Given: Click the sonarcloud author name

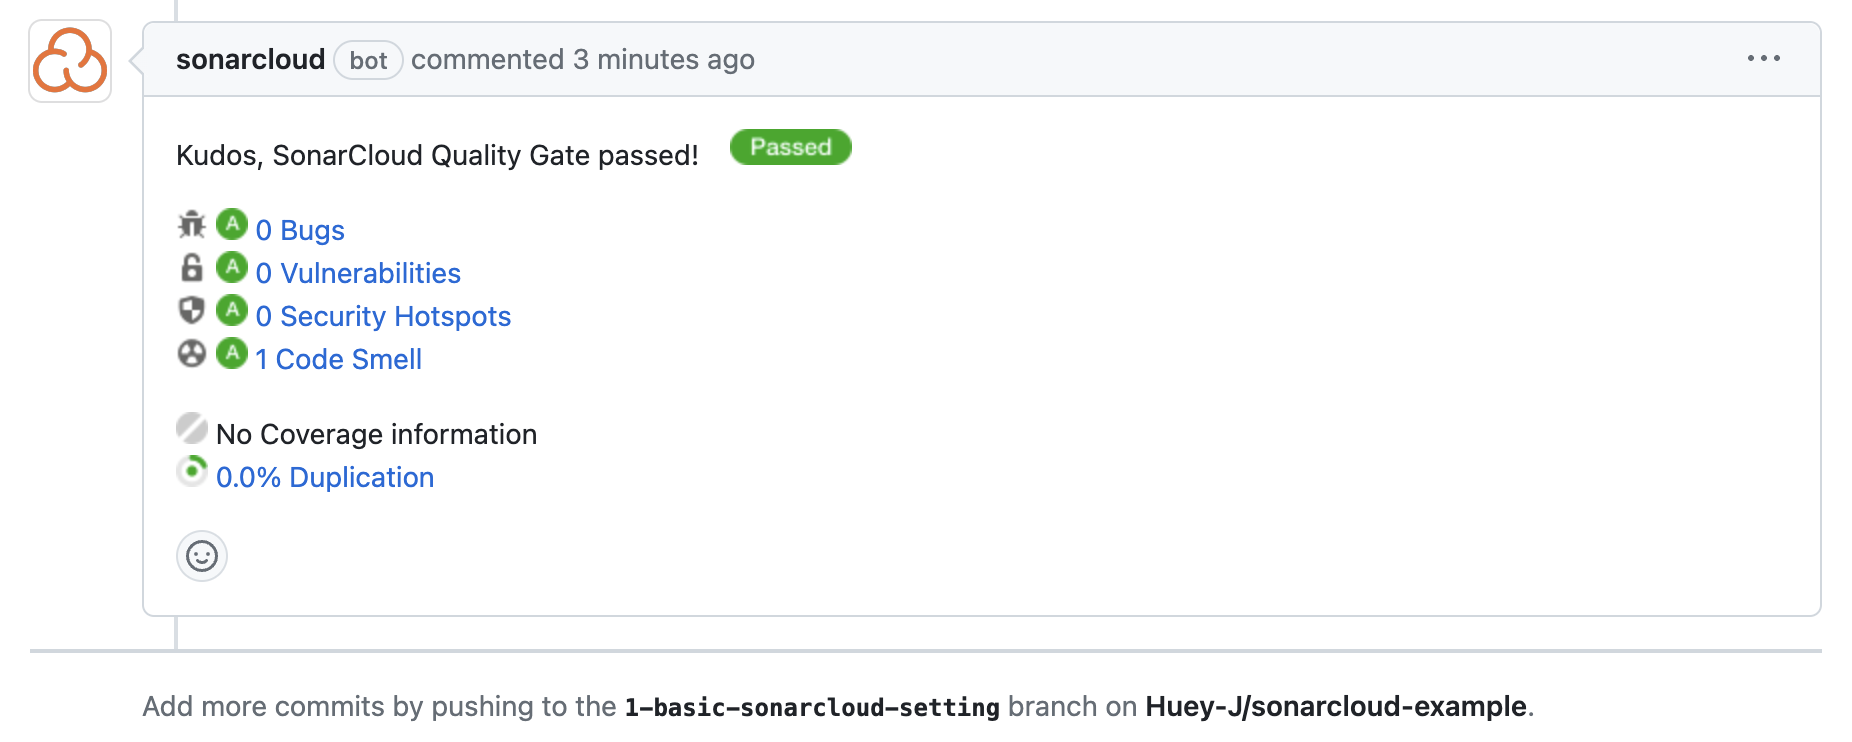Looking at the screenshot, I should 250,60.
